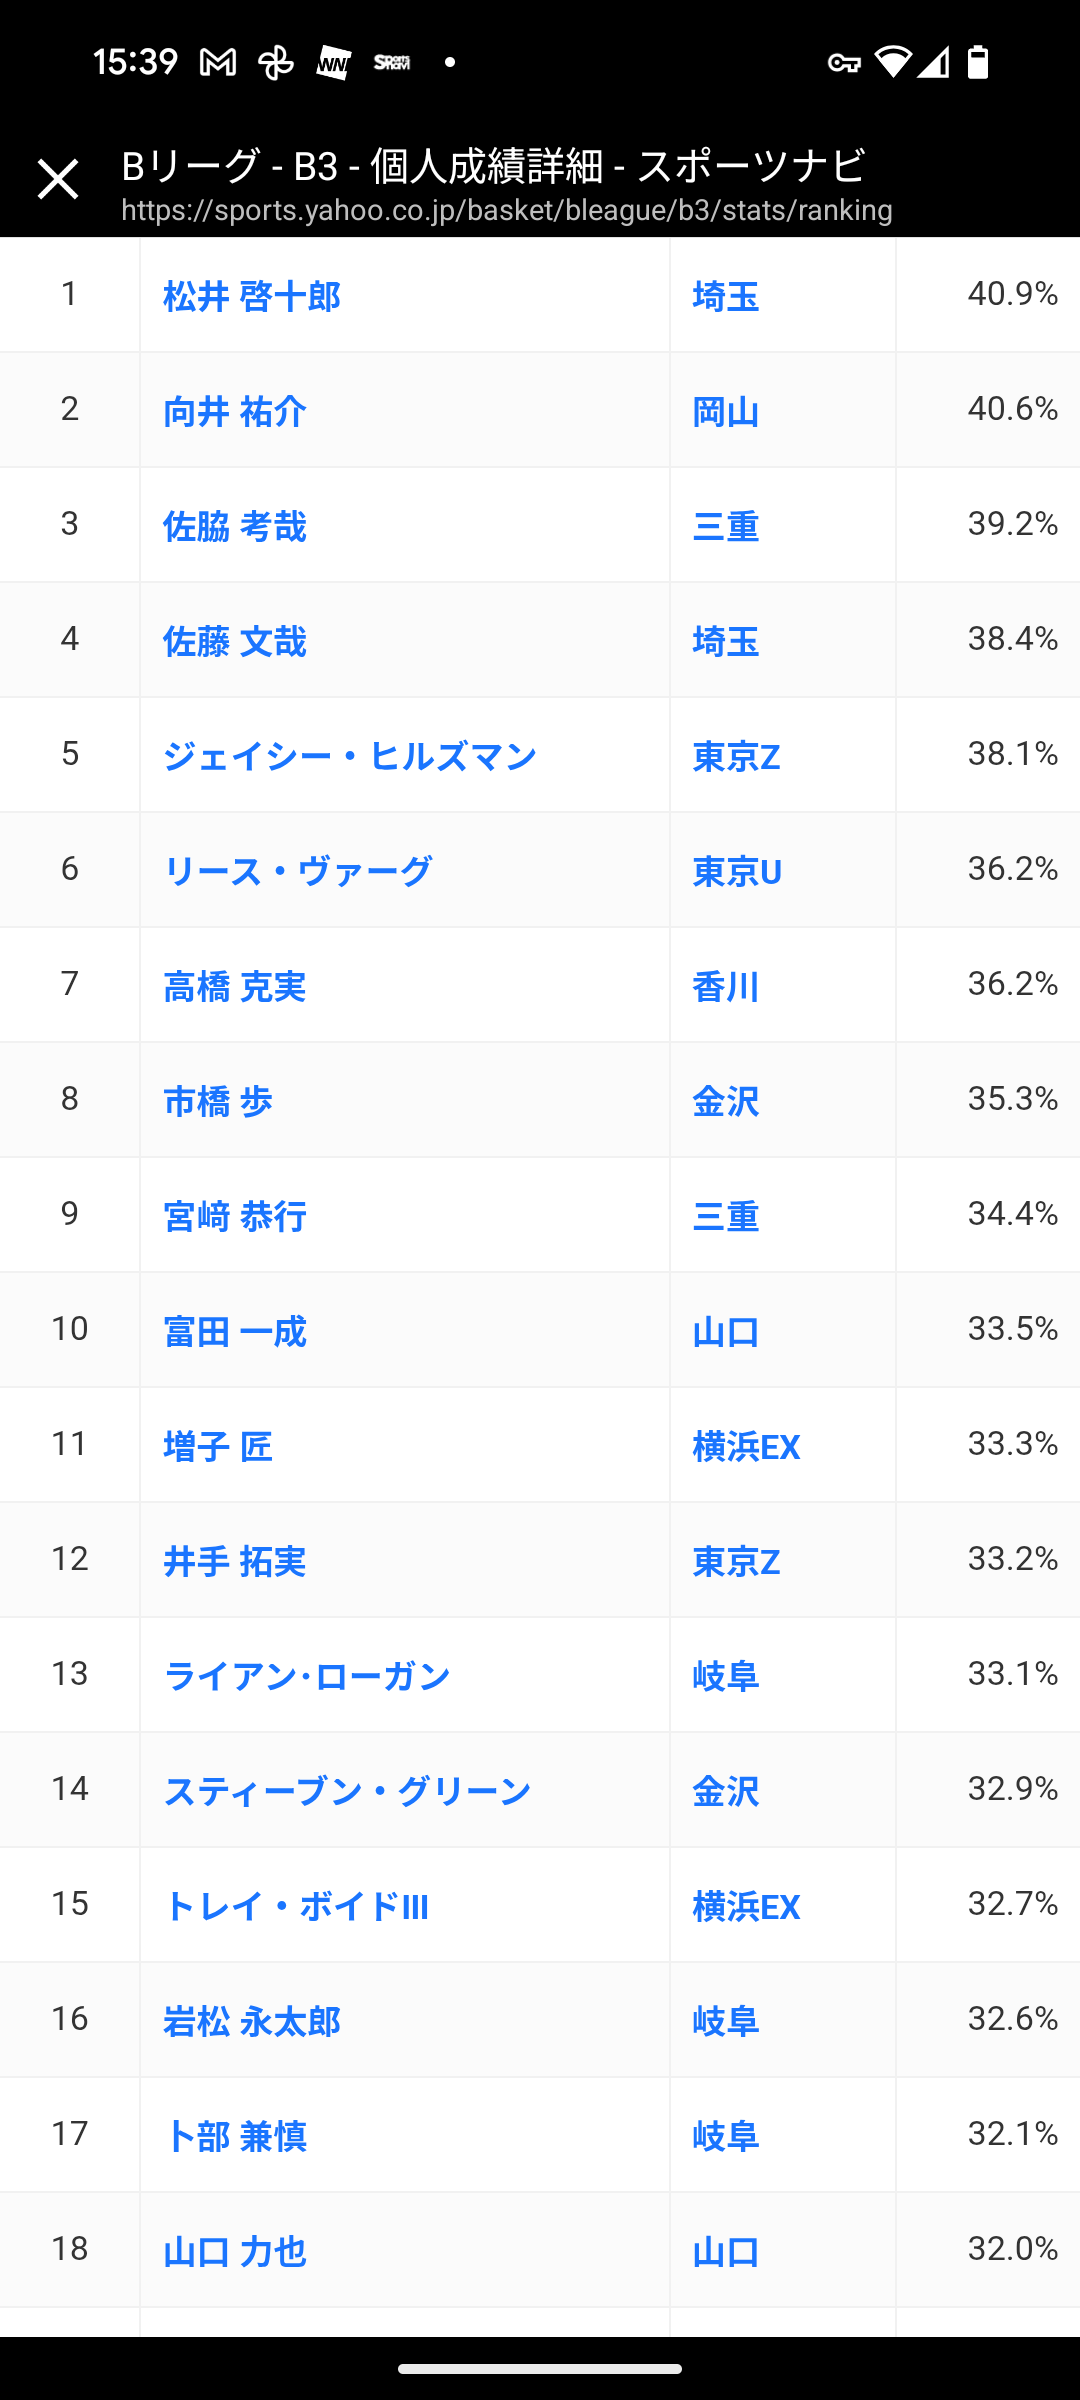Tap the home gesture bar at bottom
Screen dimensions: 1080x2400
540,2368
